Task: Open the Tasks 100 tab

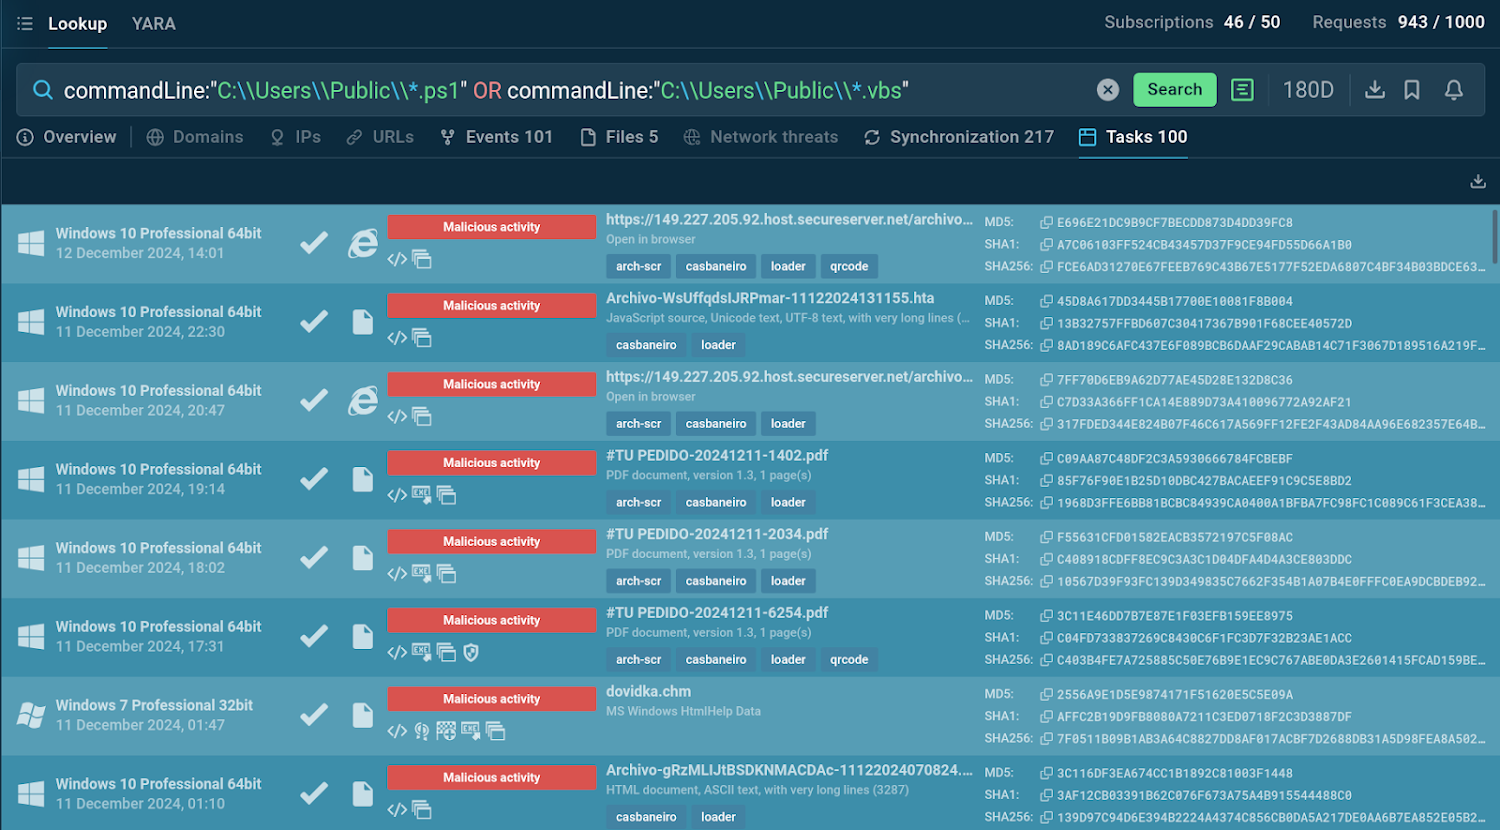Action: coord(1133,137)
